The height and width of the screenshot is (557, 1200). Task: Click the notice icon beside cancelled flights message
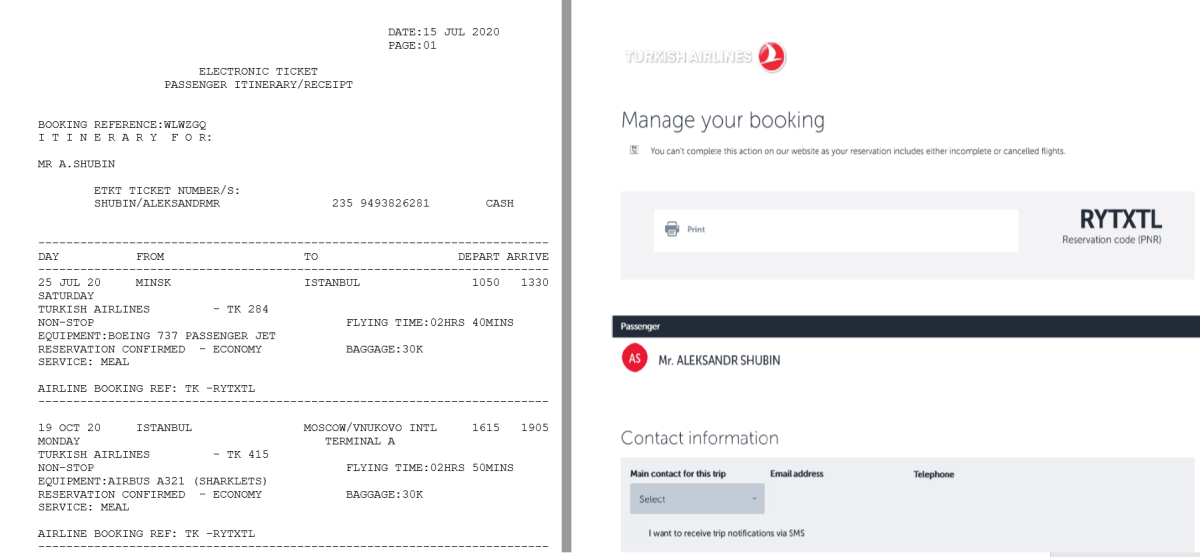634,150
